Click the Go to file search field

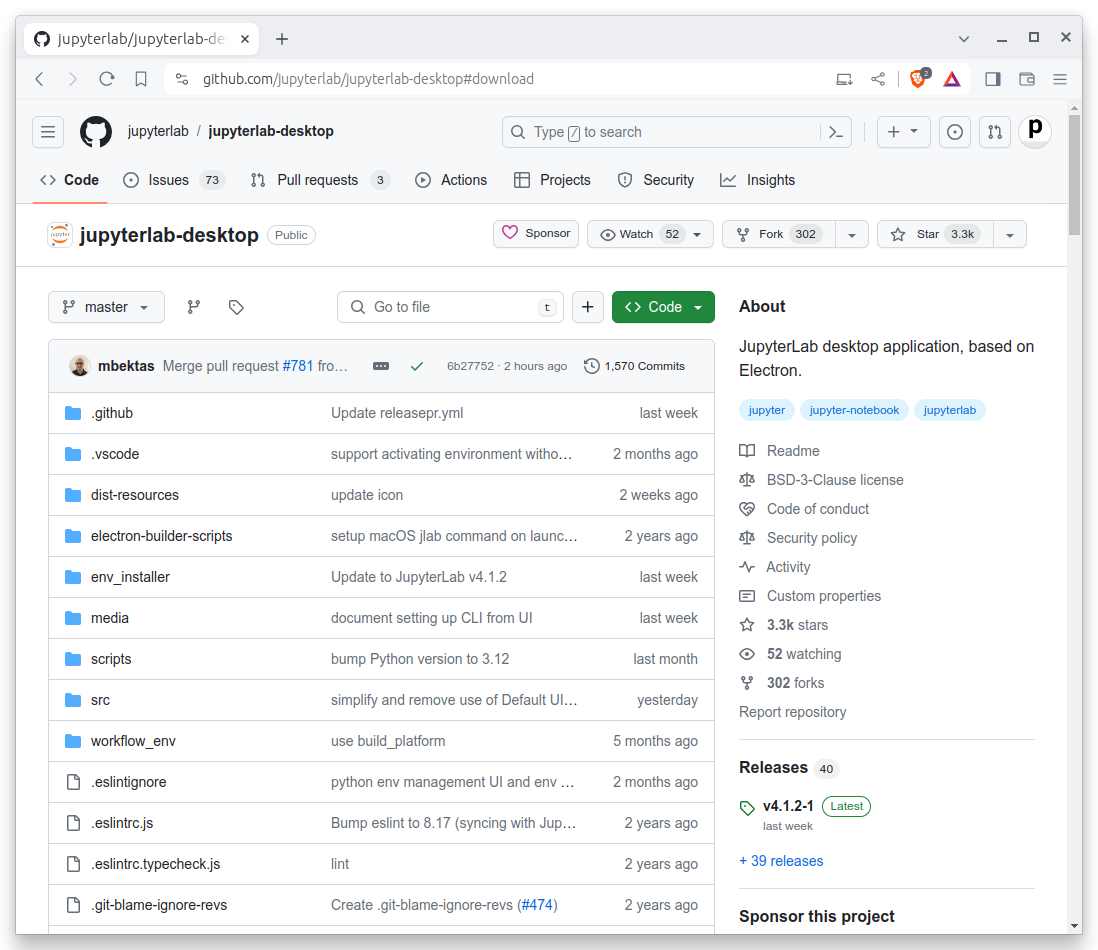click(450, 307)
